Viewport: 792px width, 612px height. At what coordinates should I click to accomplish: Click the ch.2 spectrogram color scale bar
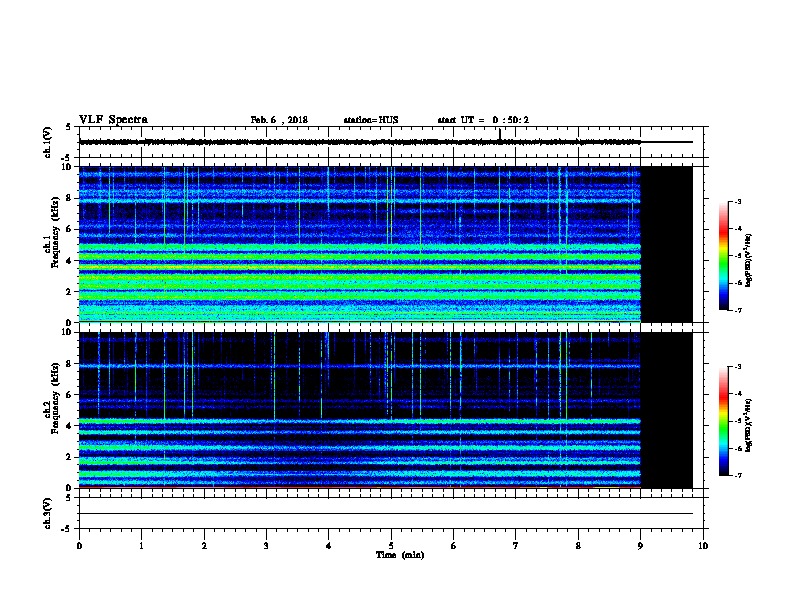click(723, 421)
